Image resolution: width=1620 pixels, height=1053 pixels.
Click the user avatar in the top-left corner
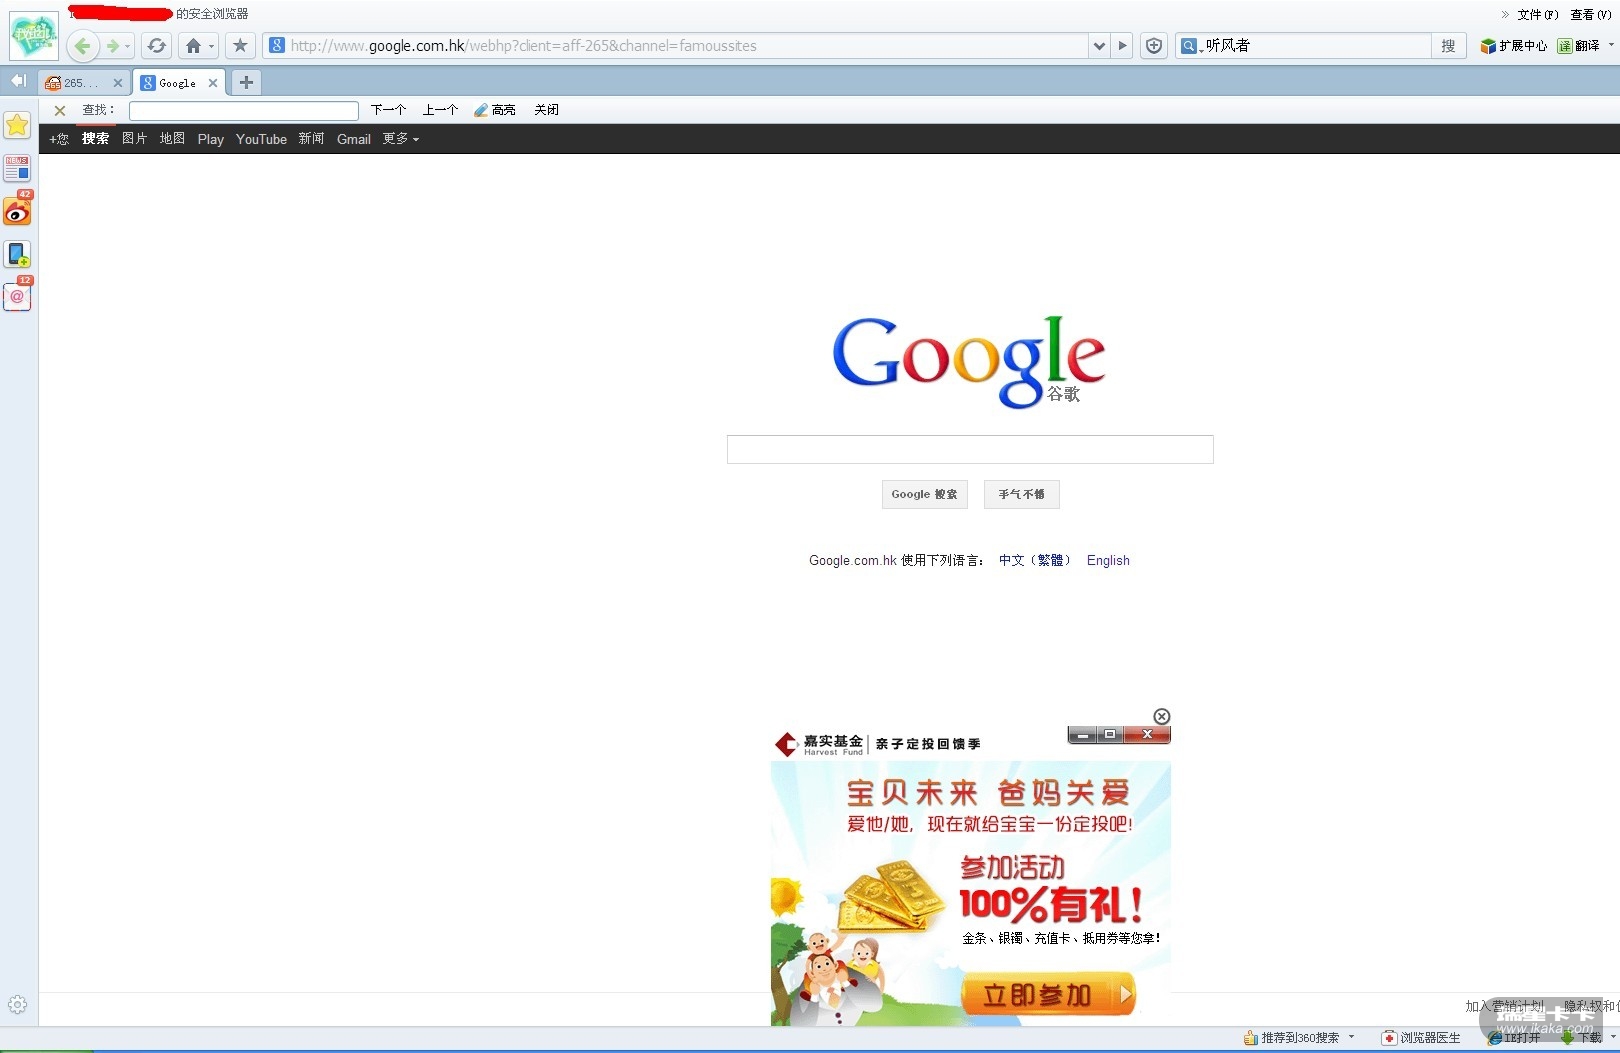point(34,35)
